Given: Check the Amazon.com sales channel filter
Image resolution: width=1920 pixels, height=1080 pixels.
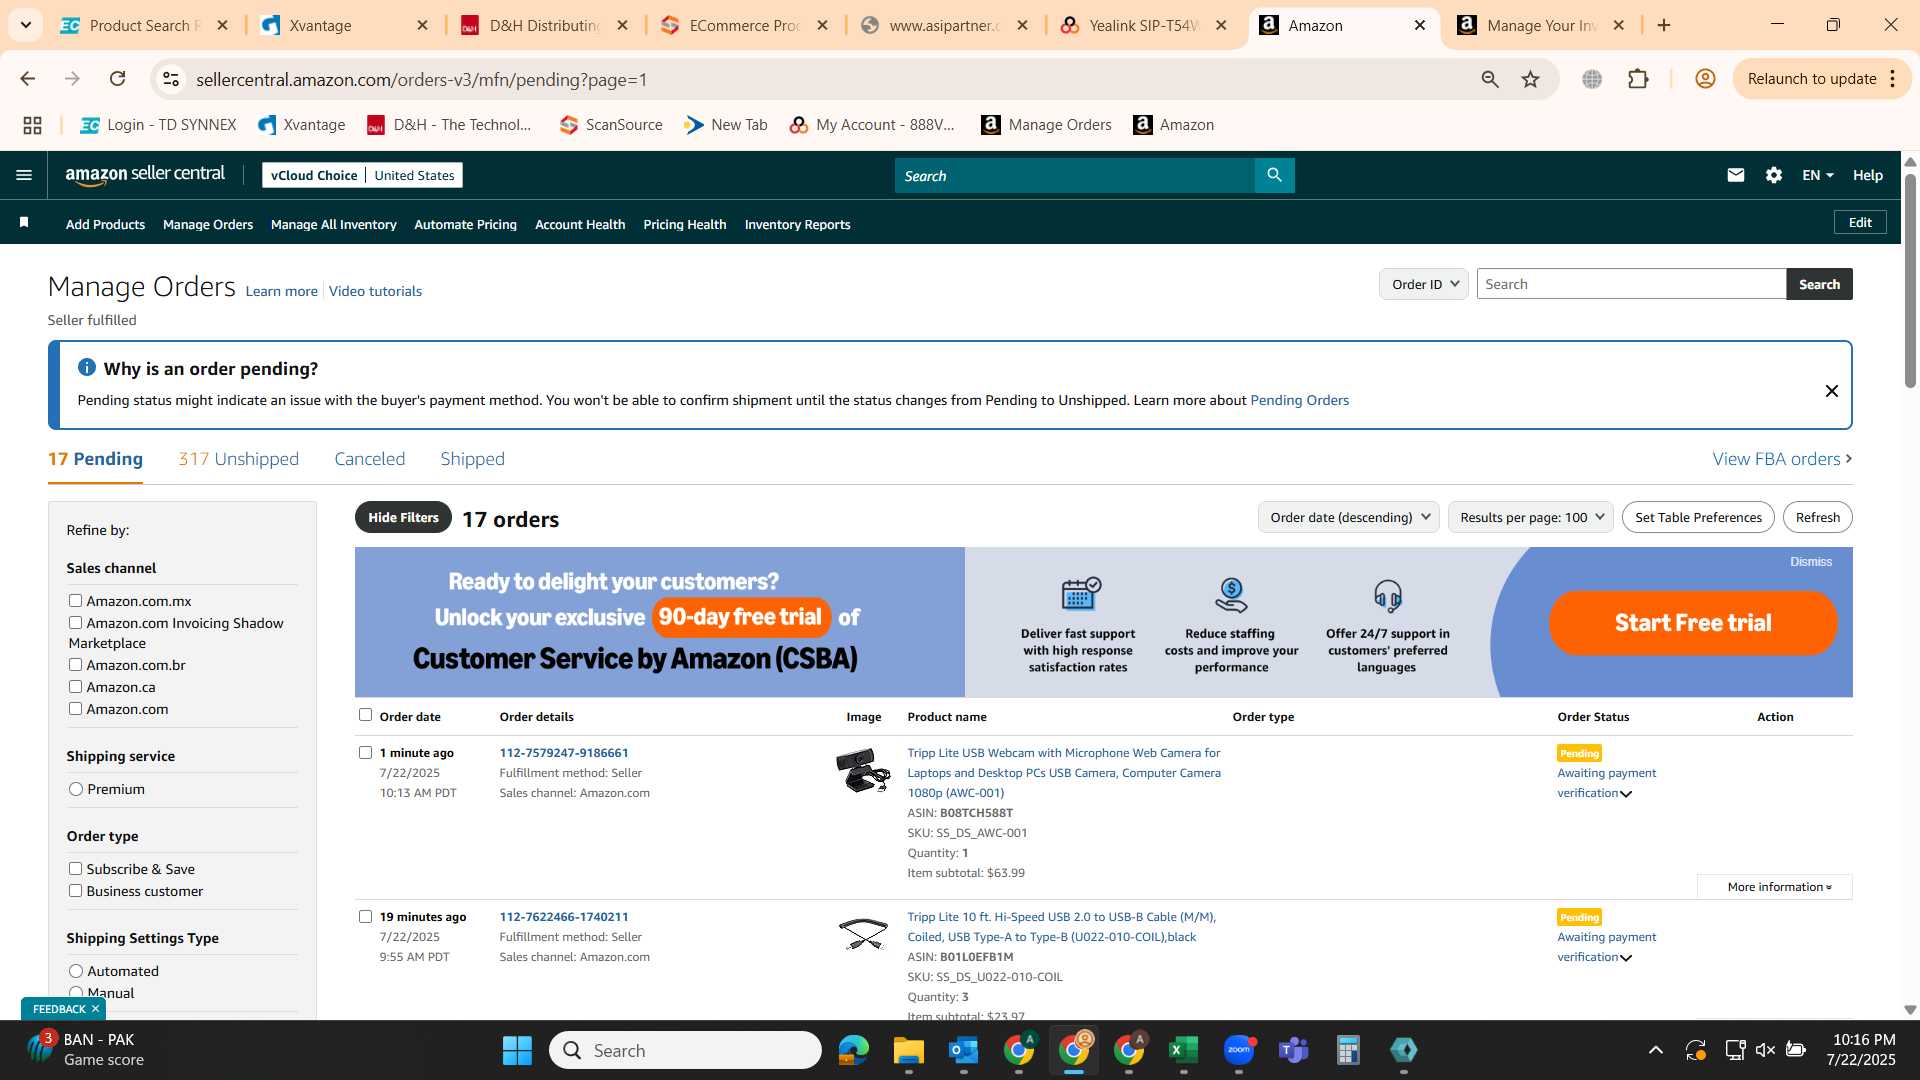Looking at the screenshot, I should point(75,708).
